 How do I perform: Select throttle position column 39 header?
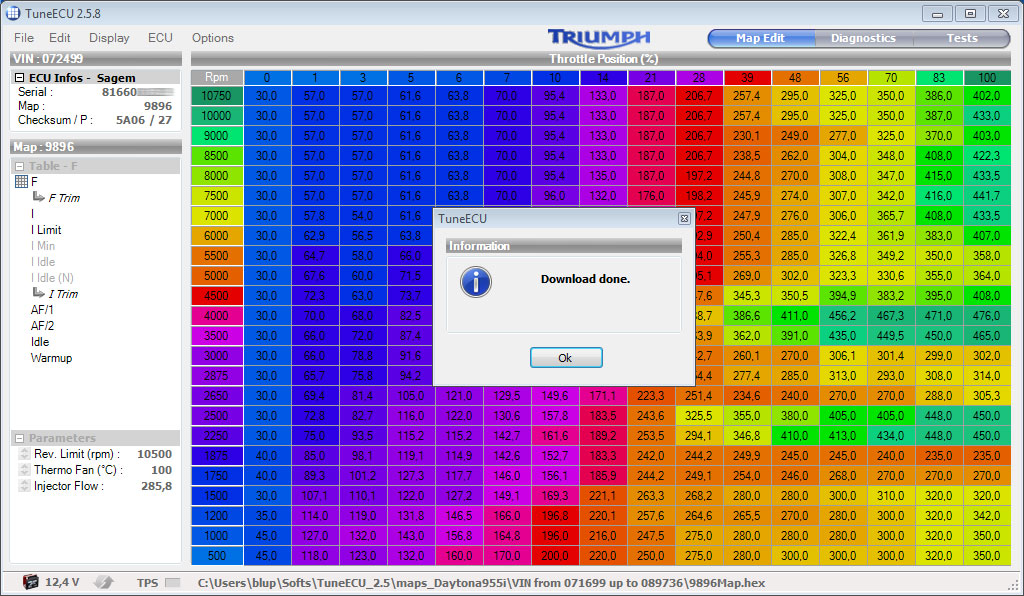pos(746,77)
